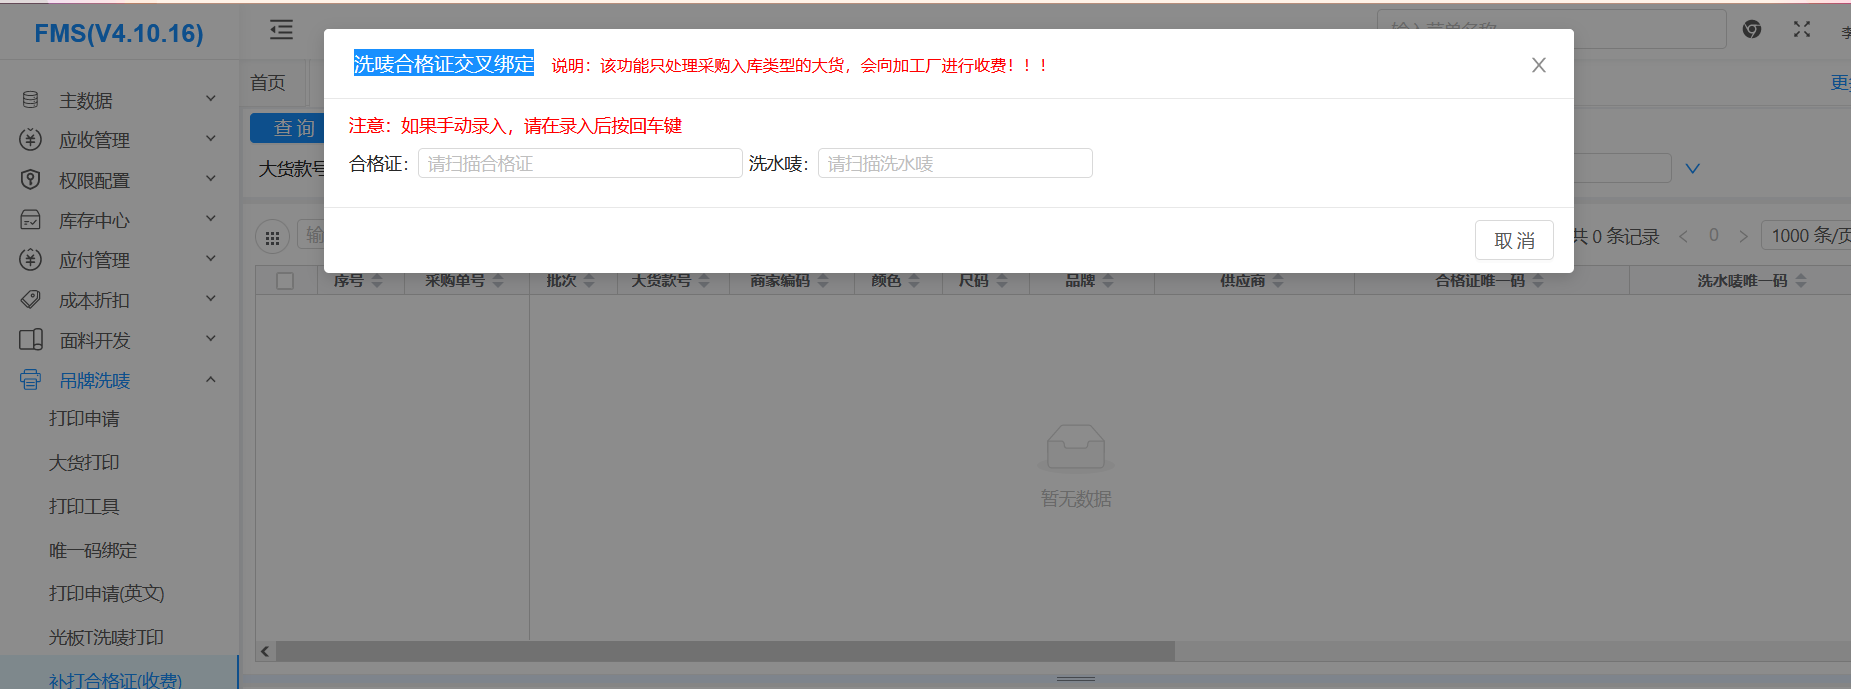The image size is (1851, 689).
Task: Open the column settings grid icon
Action: tap(272, 237)
